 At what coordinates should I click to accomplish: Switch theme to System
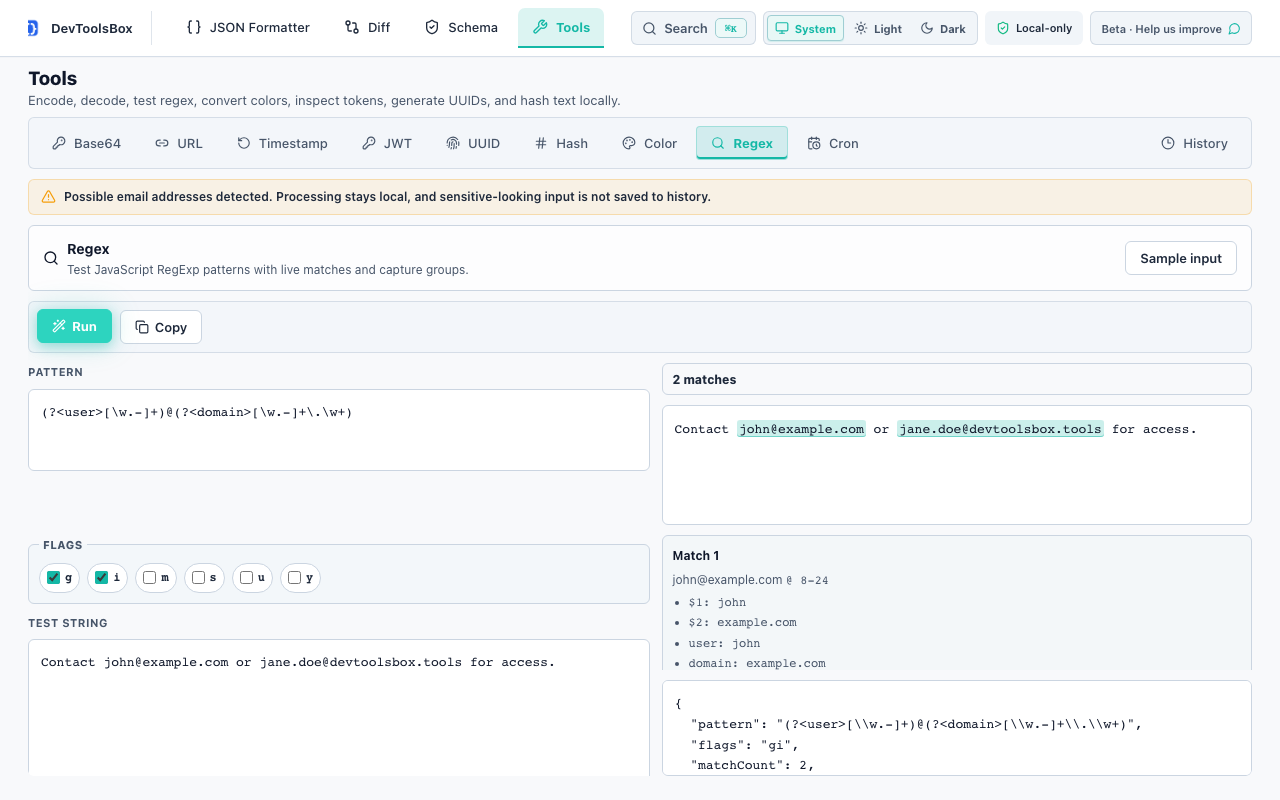coord(805,29)
